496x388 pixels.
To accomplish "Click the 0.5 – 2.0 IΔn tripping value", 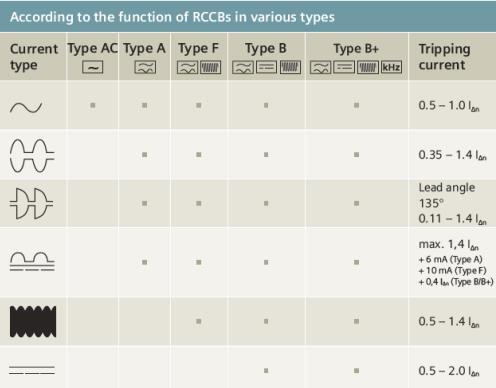I will (449, 371).
